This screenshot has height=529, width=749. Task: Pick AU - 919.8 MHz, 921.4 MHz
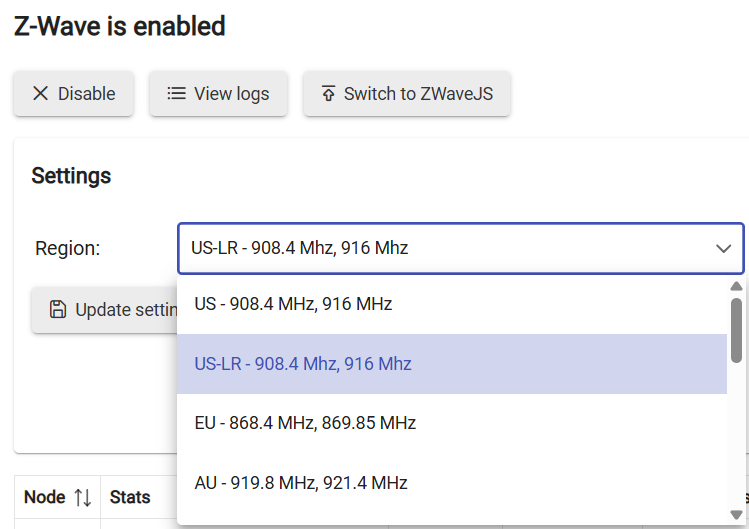301,483
